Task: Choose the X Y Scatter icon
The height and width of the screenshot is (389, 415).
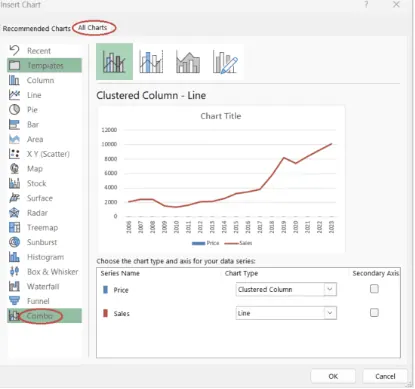Action: [x=14, y=154]
